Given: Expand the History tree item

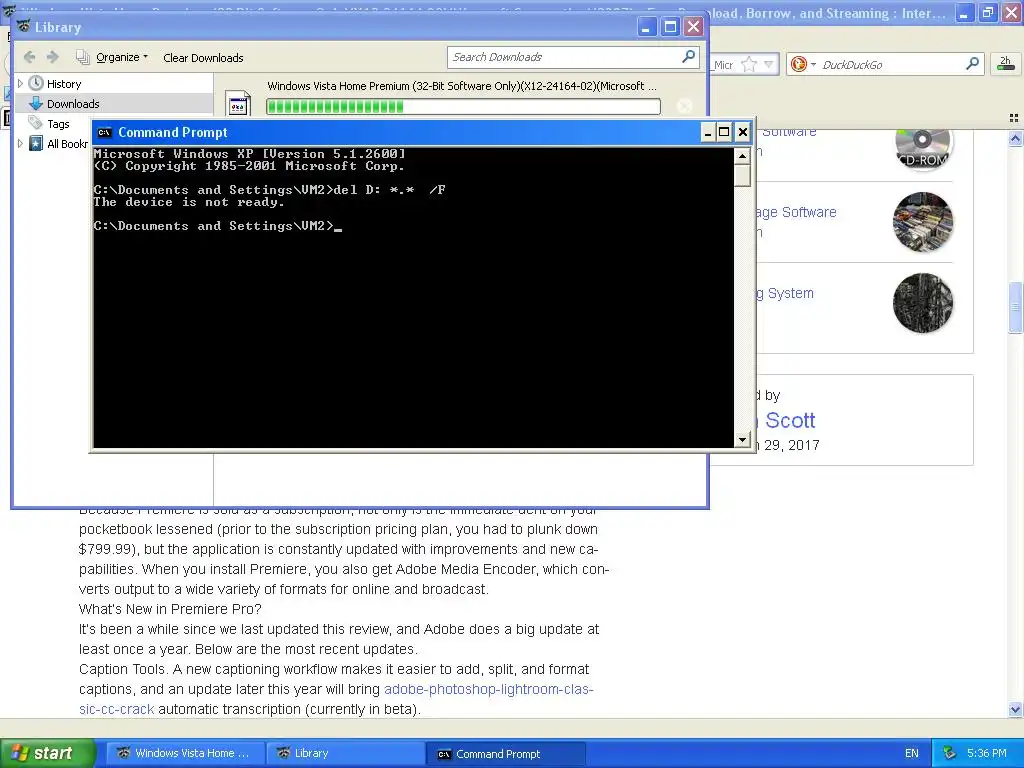Looking at the screenshot, I should click(20, 84).
